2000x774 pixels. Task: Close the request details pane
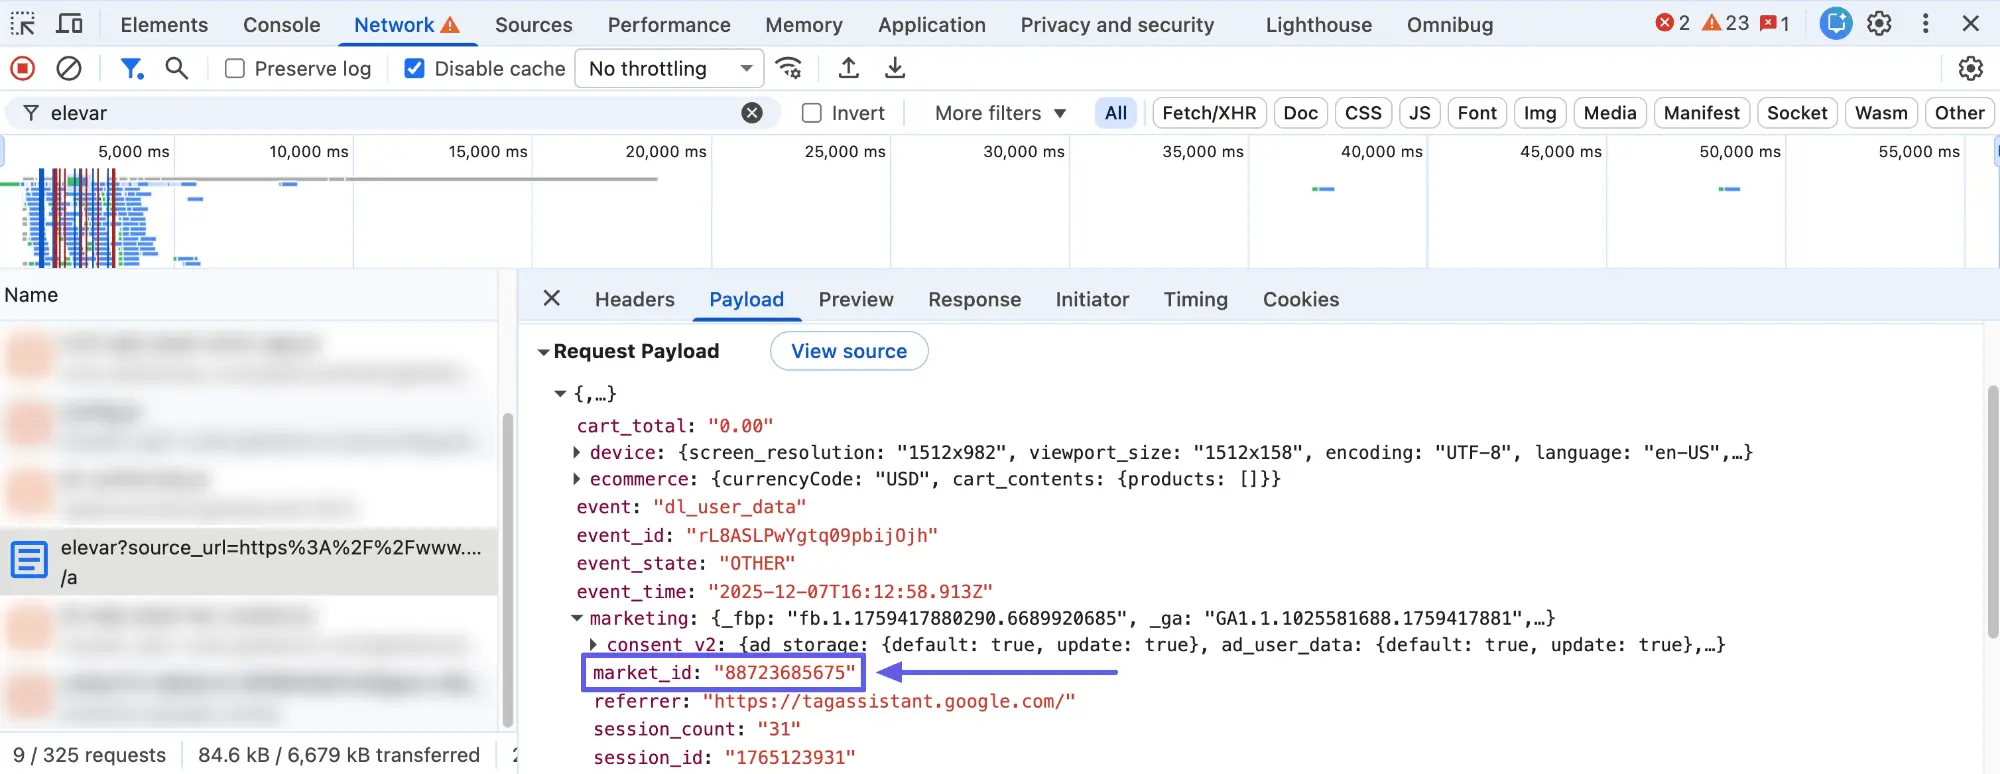click(551, 298)
